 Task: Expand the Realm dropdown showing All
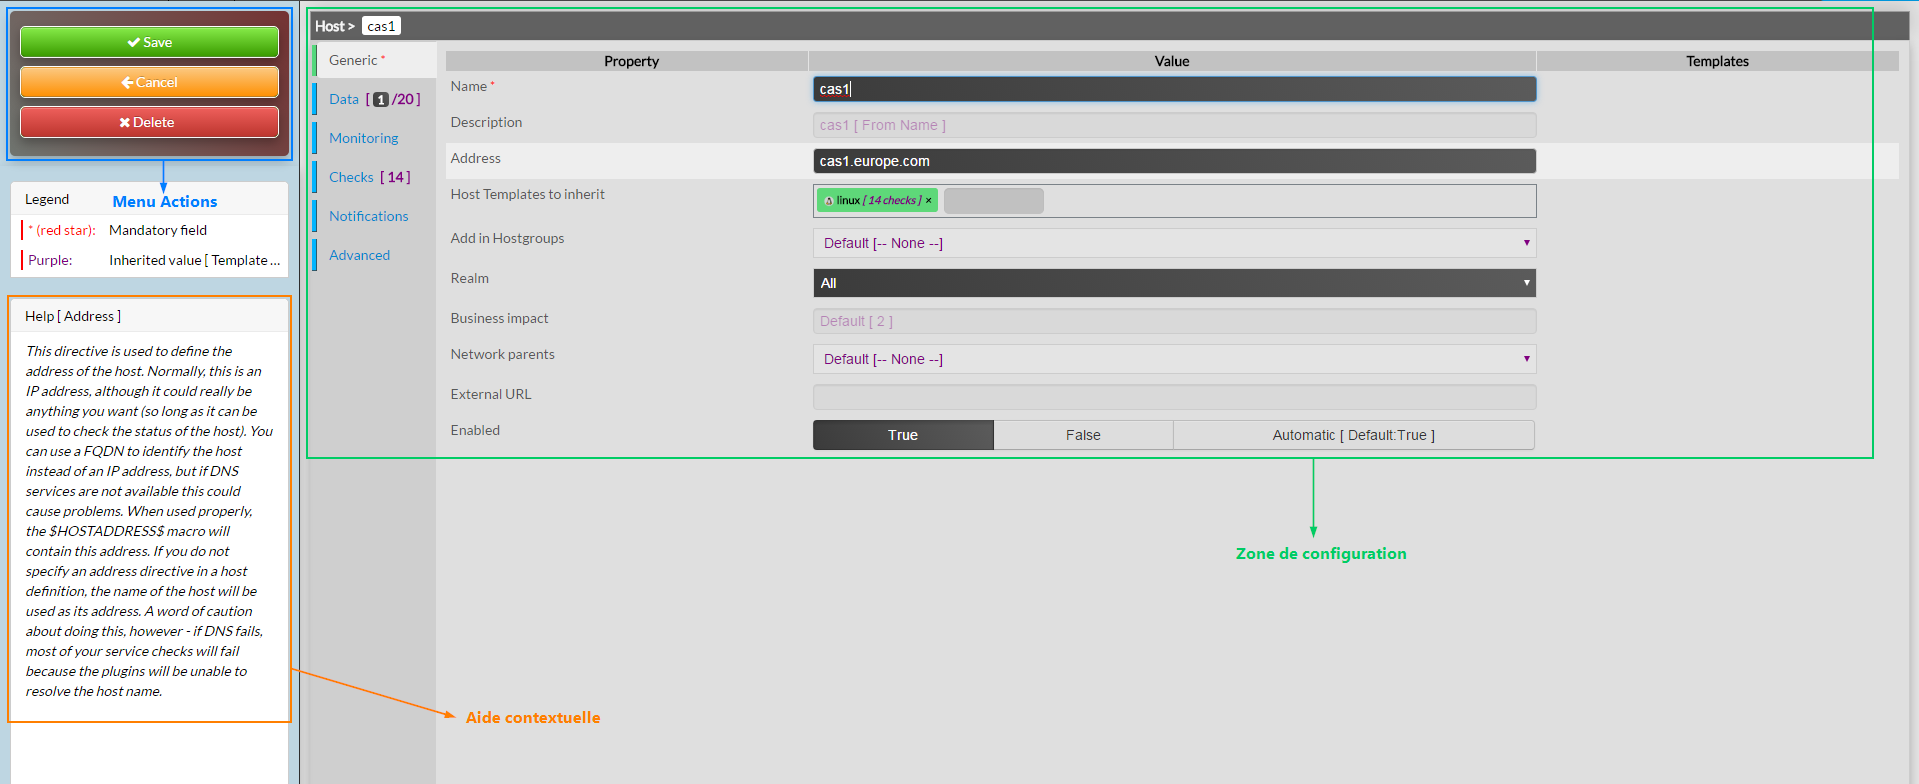[1173, 283]
